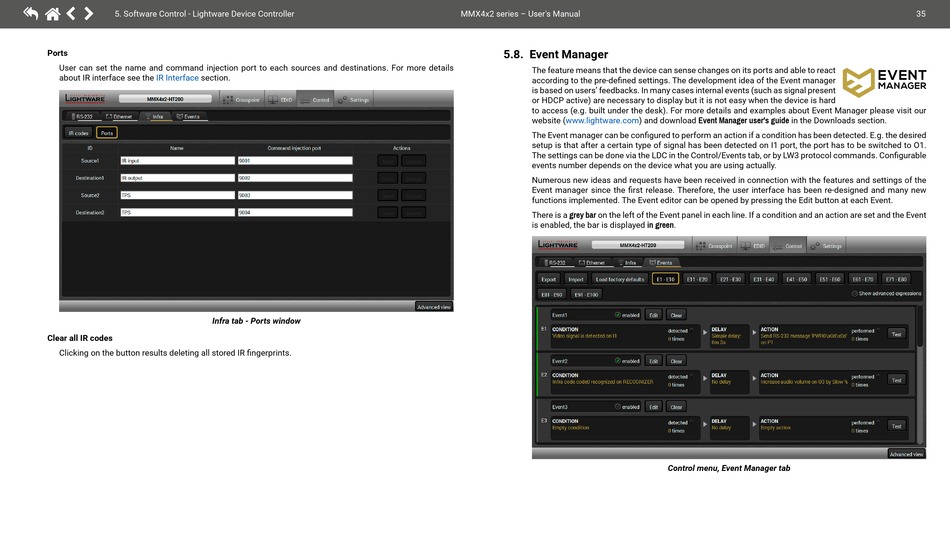
Task: Select Infra subtab in Event Manager screenshot
Action: point(627,263)
